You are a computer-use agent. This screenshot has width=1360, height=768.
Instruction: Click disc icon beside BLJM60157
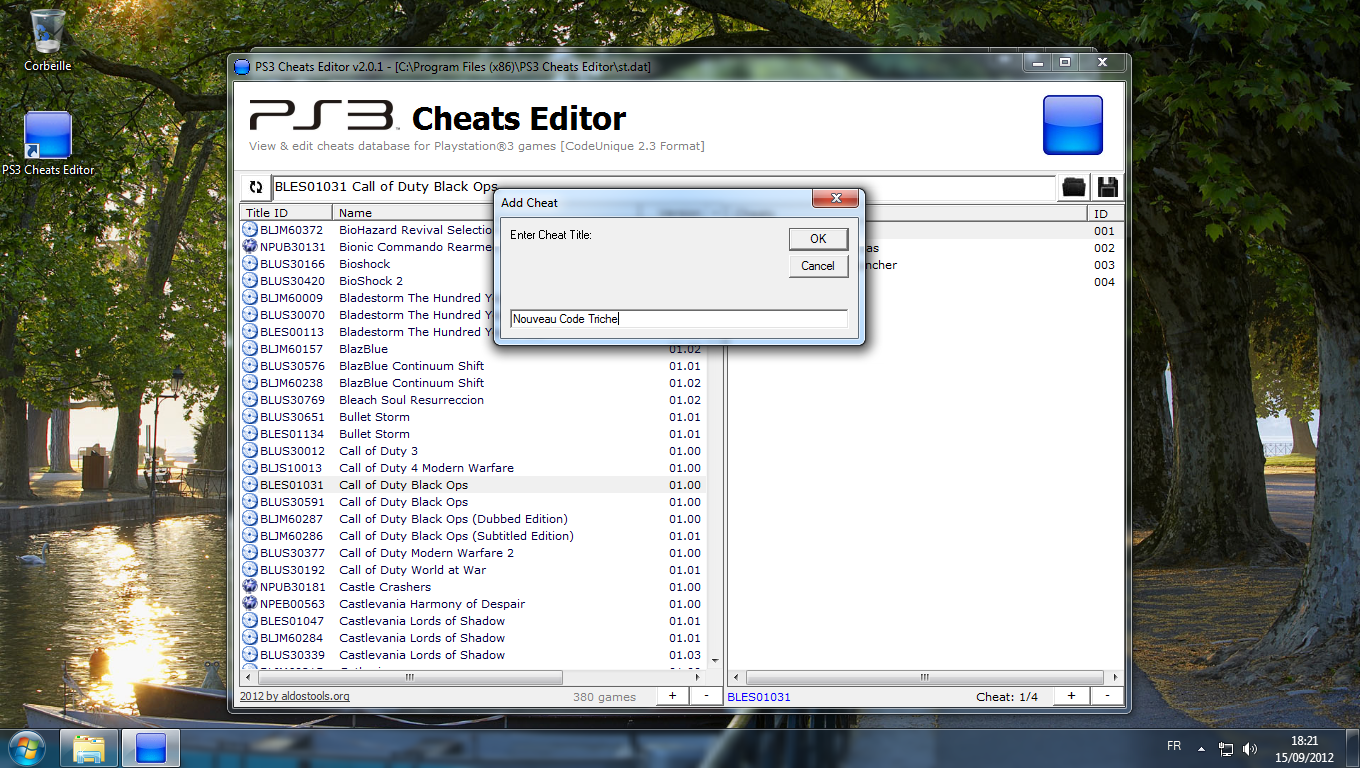[x=250, y=349]
